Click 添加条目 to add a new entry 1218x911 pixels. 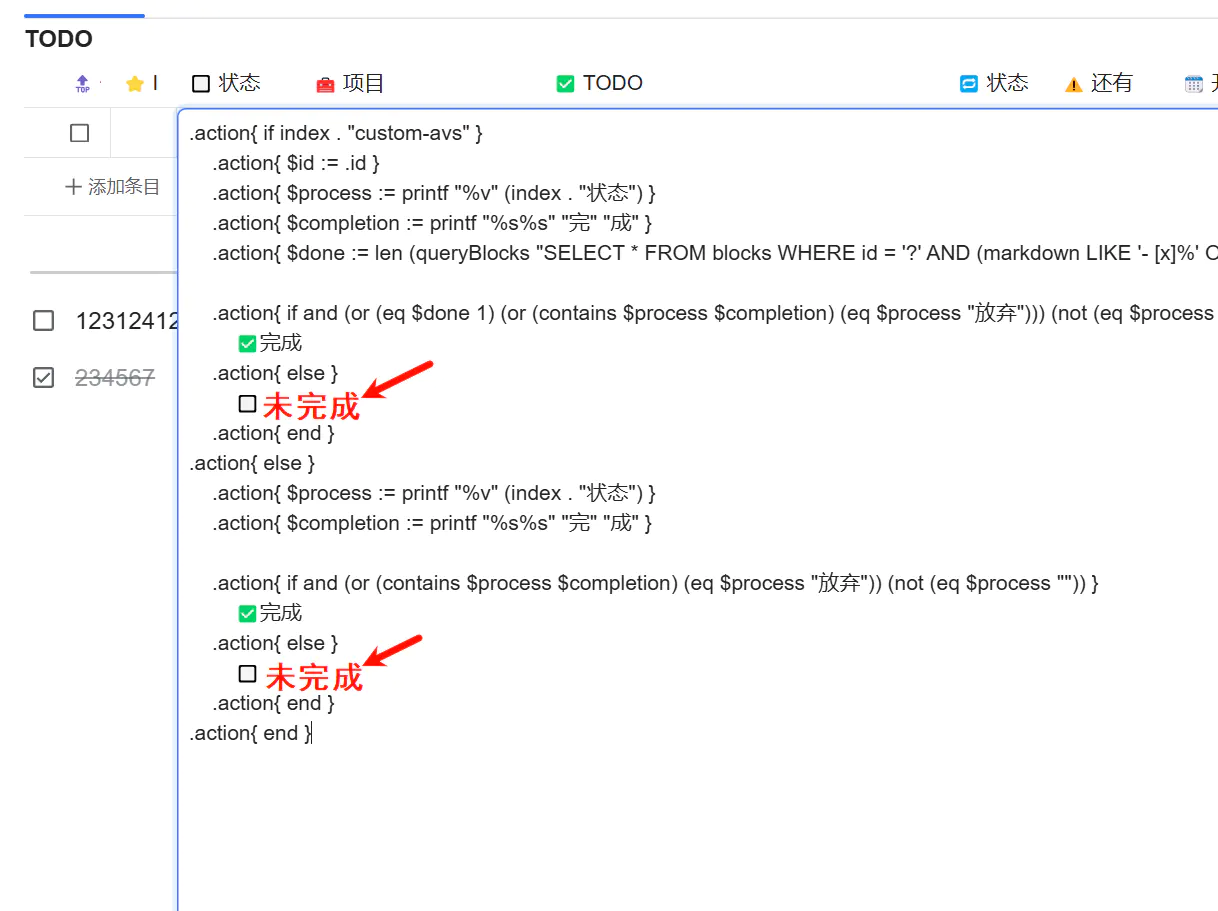(112, 187)
